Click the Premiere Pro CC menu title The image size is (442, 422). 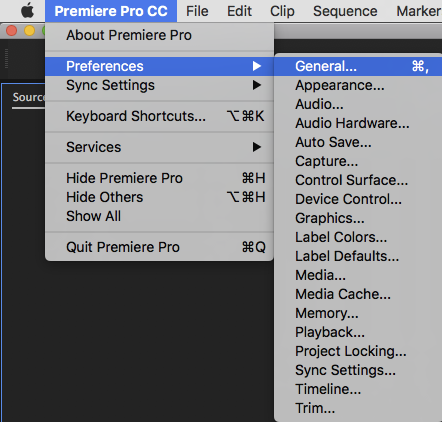(111, 11)
